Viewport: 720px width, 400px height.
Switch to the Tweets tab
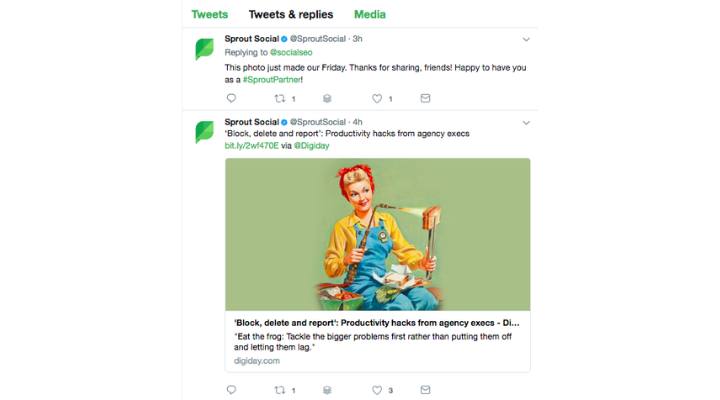209,15
